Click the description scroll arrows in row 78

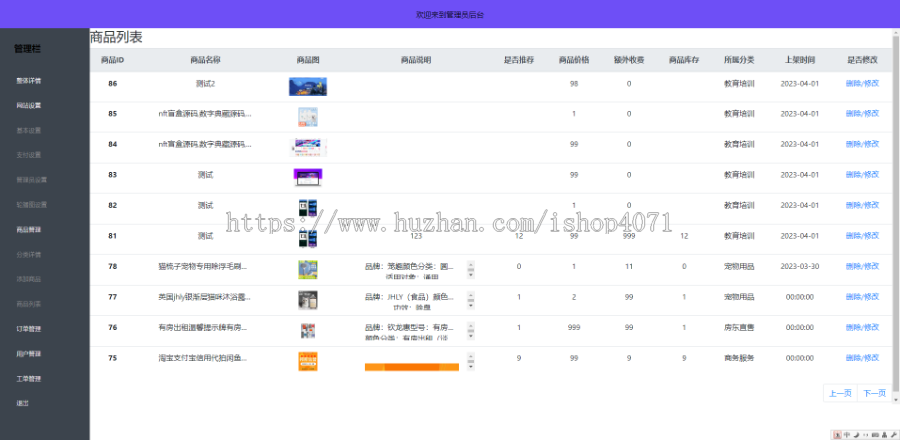(x=471, y=269)
